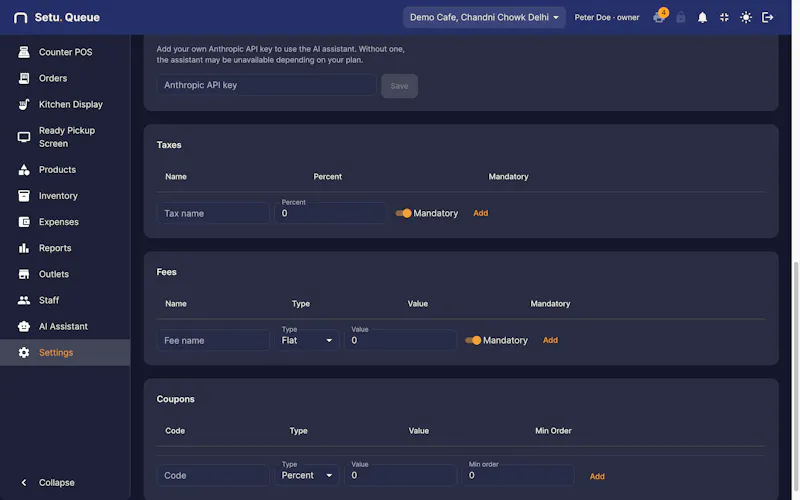Click the Inventory box icon
The height and width of the screenshot is (500, 800).
point(24,195)
